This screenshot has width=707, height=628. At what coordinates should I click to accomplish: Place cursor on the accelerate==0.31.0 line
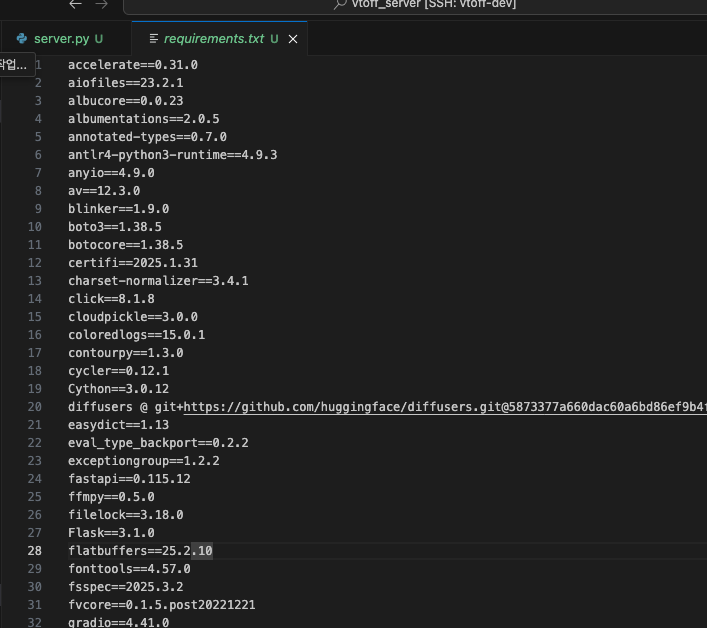[132, 65]
